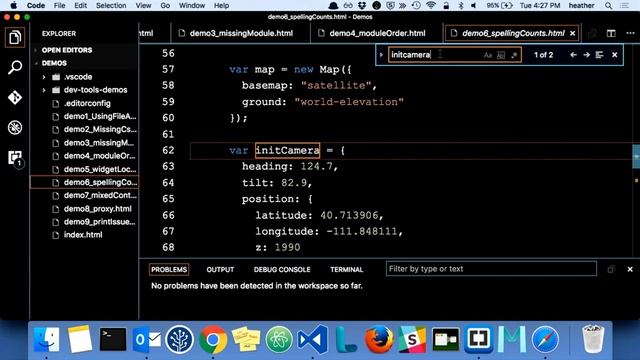
Task: Switch to the Output panel tab
Action: click(x=220, y=269)
